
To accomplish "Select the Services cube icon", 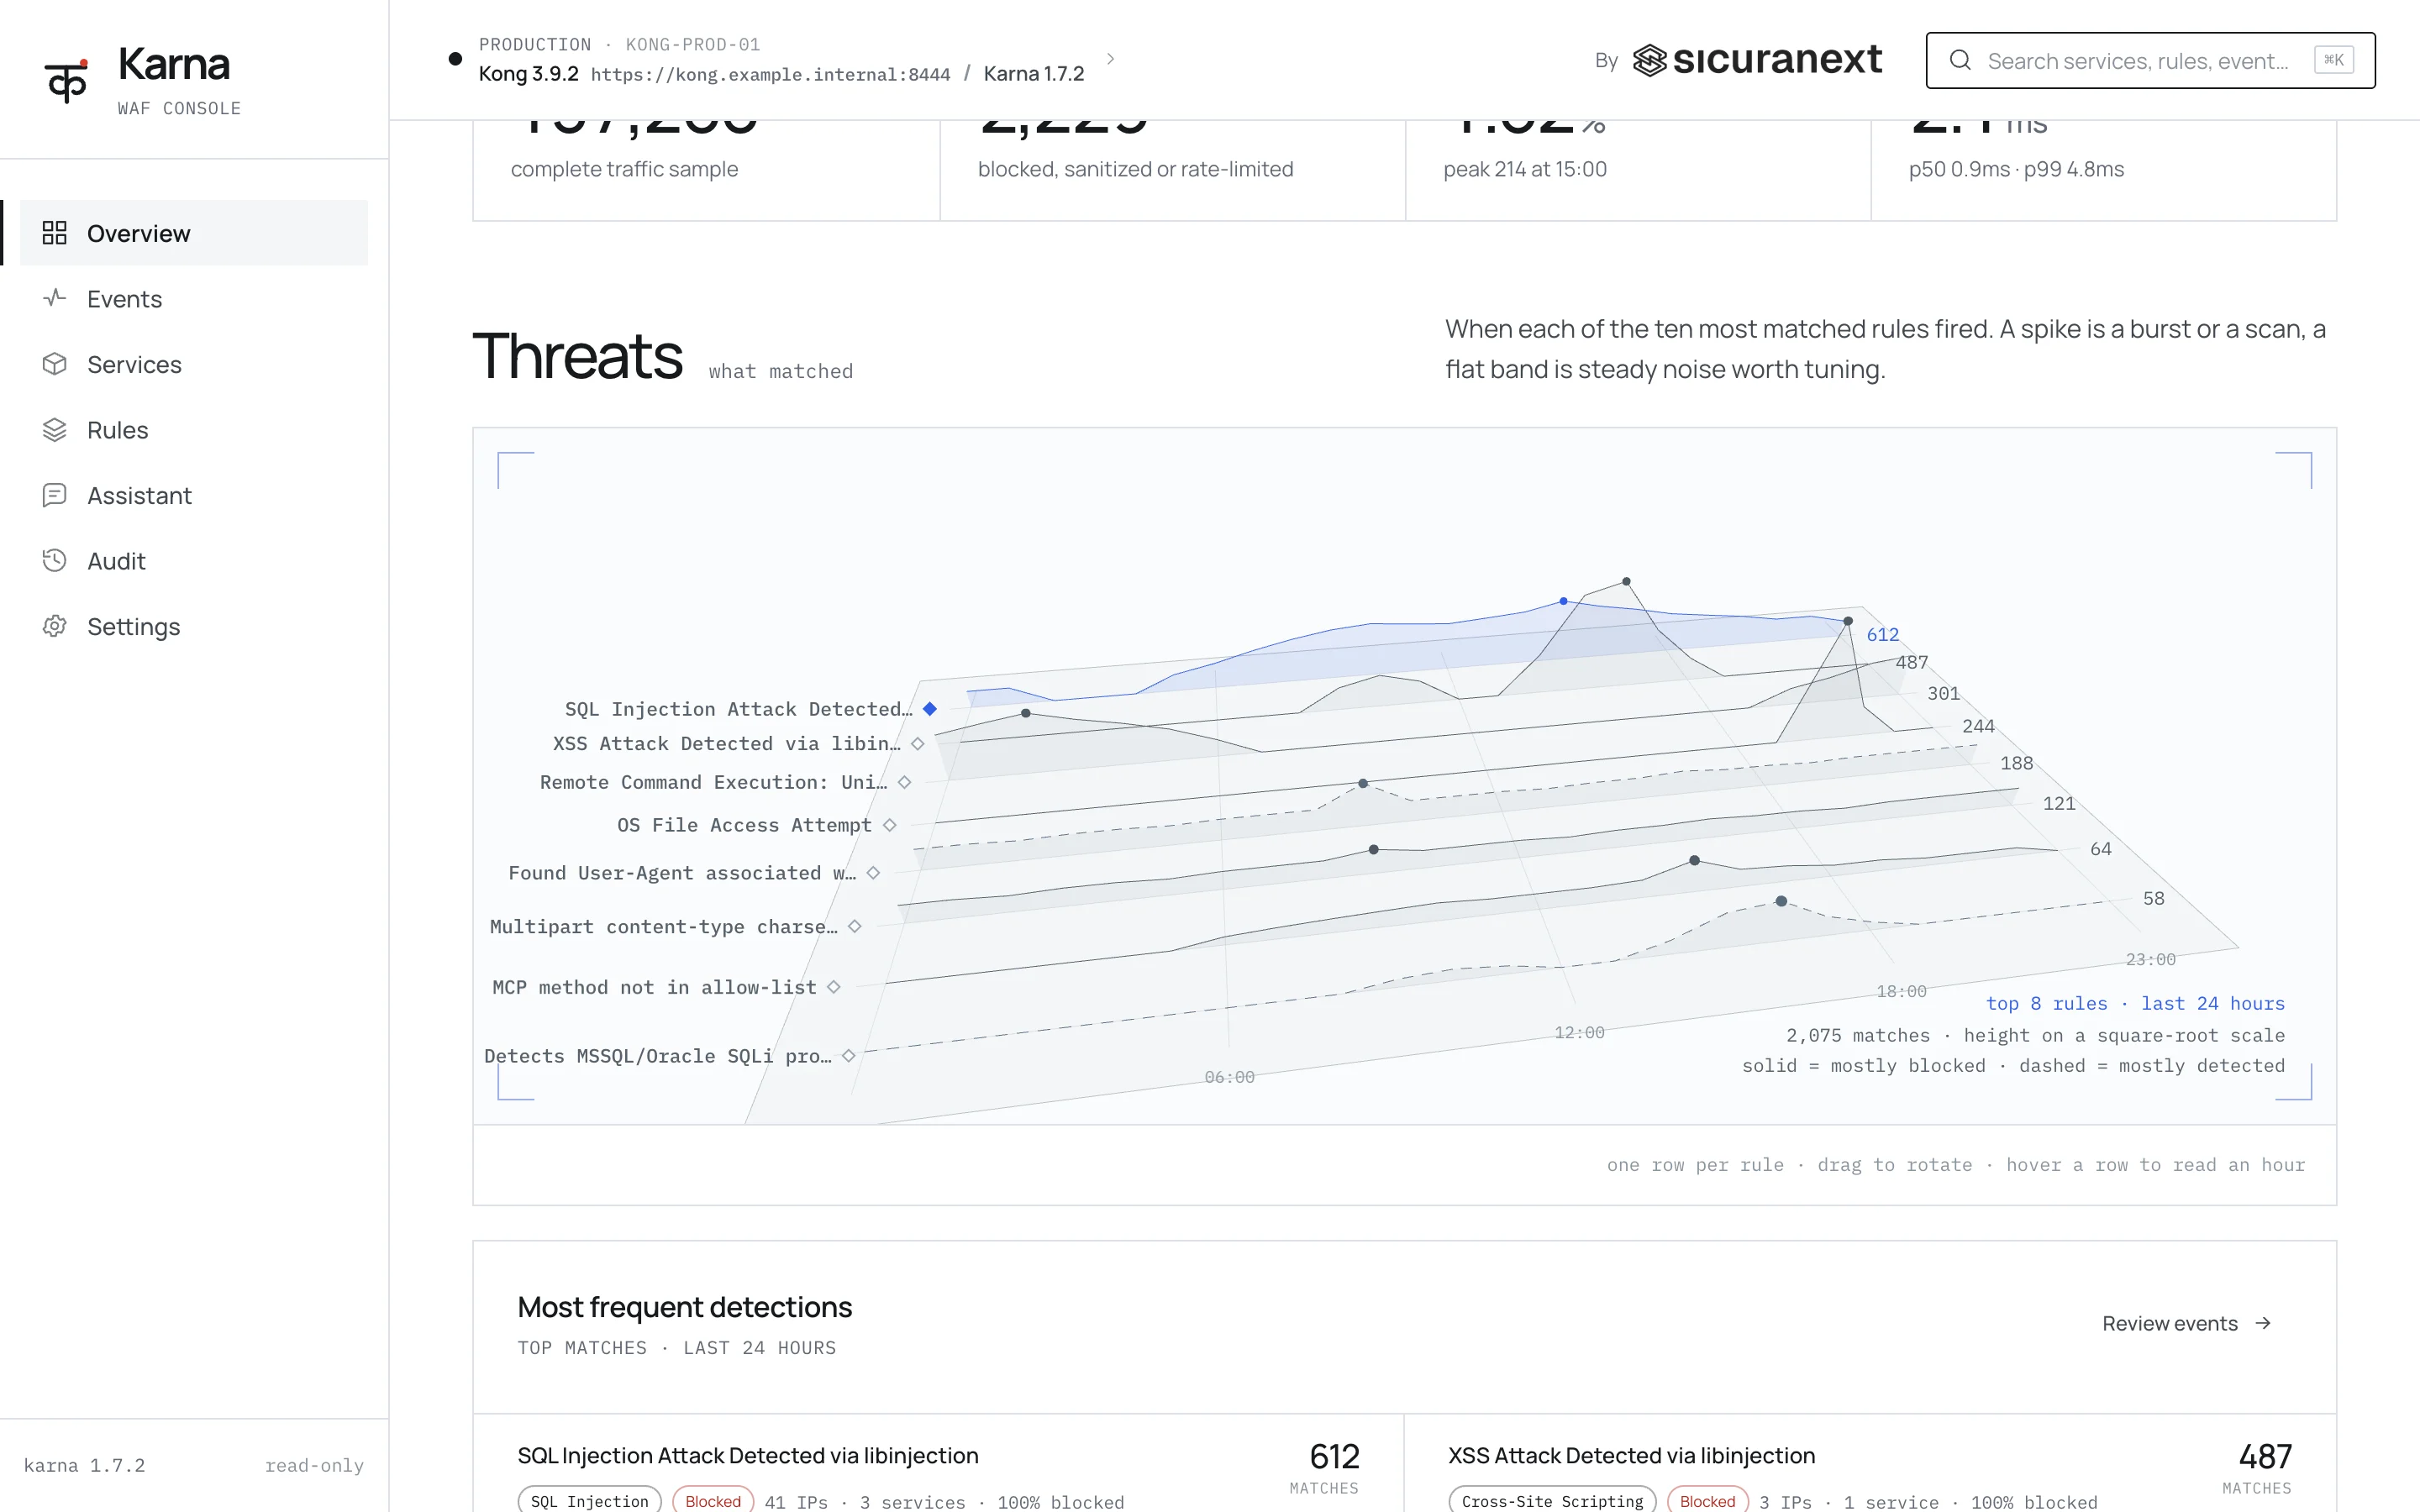I will click(x=54, y=364).
